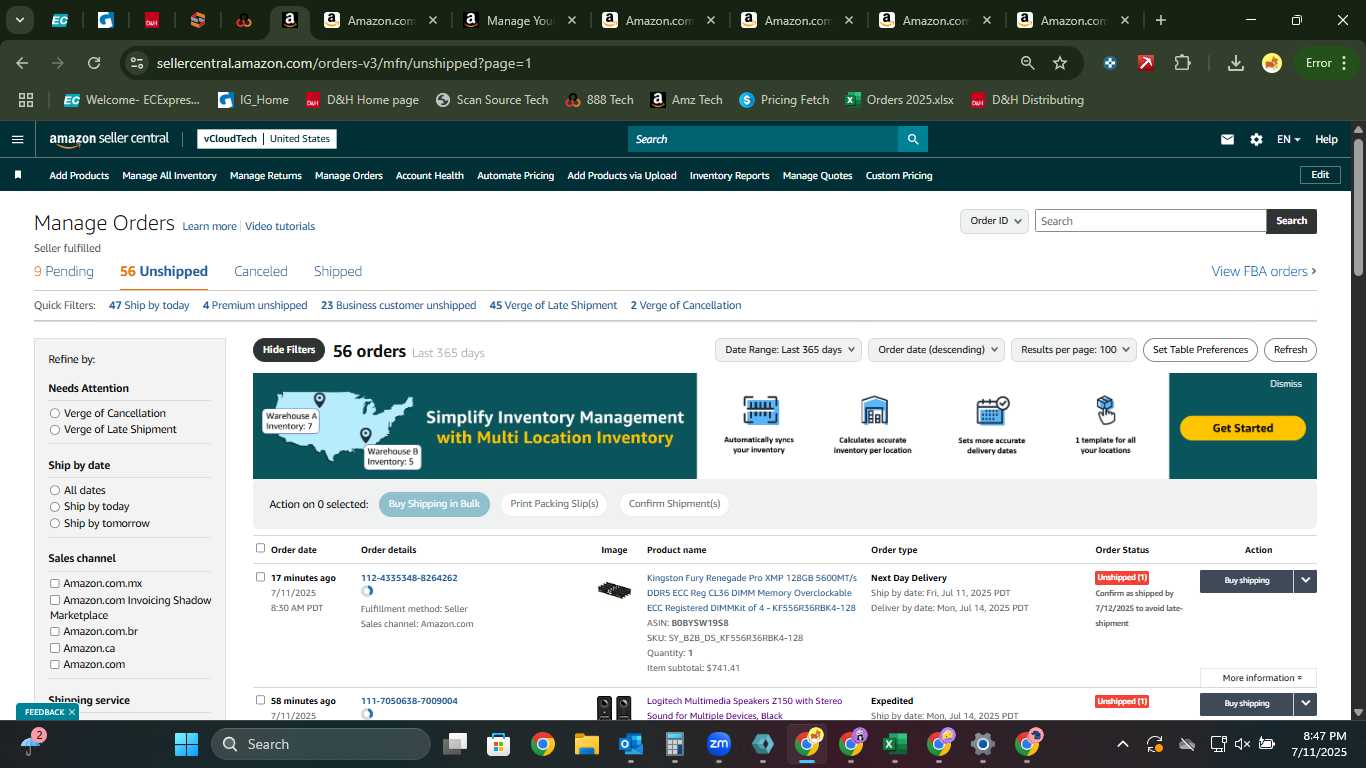Image resolution: width=1366 pixels, height=768 pixels.
Task: Check Amazon.com Invoicing Shadow Marketplace box
Action: 55,600
